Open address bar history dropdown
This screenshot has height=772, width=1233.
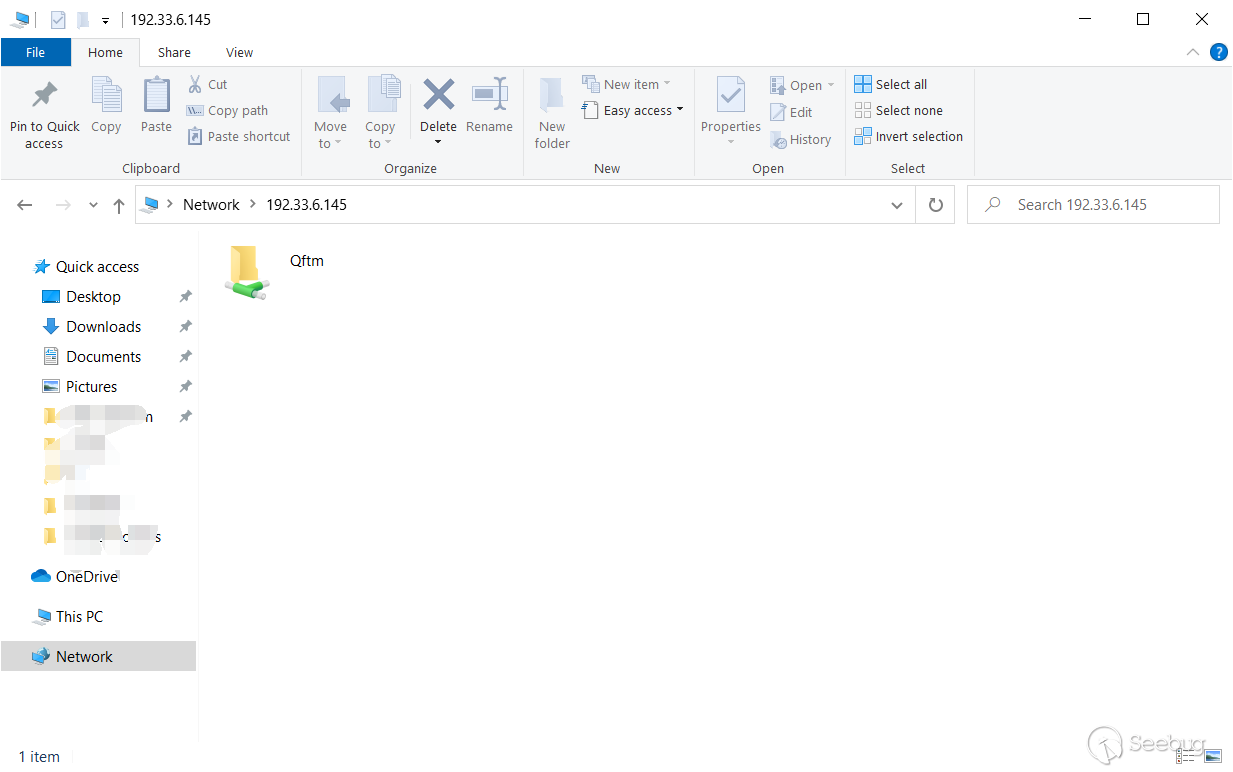897,205
